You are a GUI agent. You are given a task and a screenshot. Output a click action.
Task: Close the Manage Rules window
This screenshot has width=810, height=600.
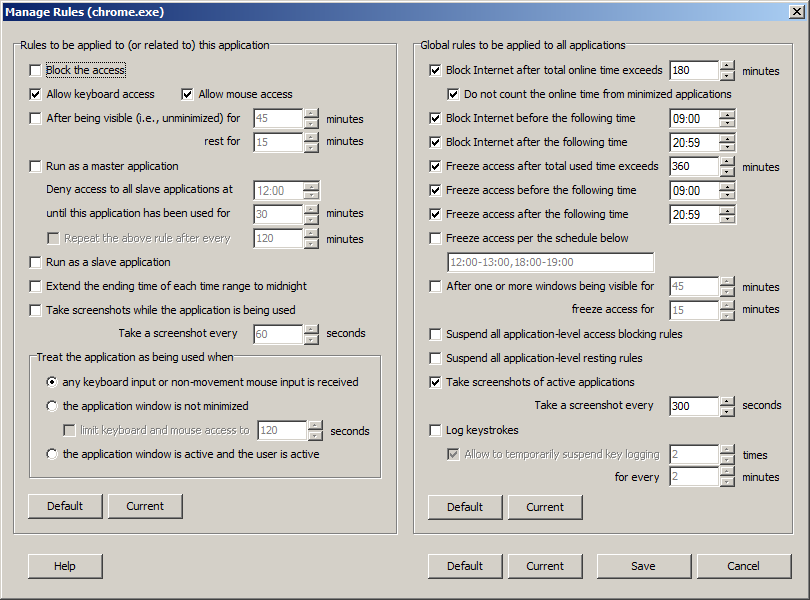797,12
